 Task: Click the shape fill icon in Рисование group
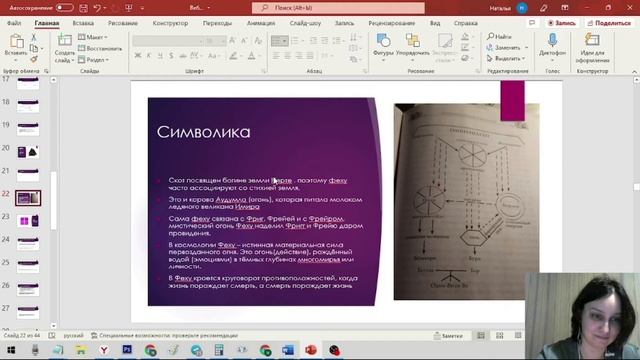coord(465,37)
